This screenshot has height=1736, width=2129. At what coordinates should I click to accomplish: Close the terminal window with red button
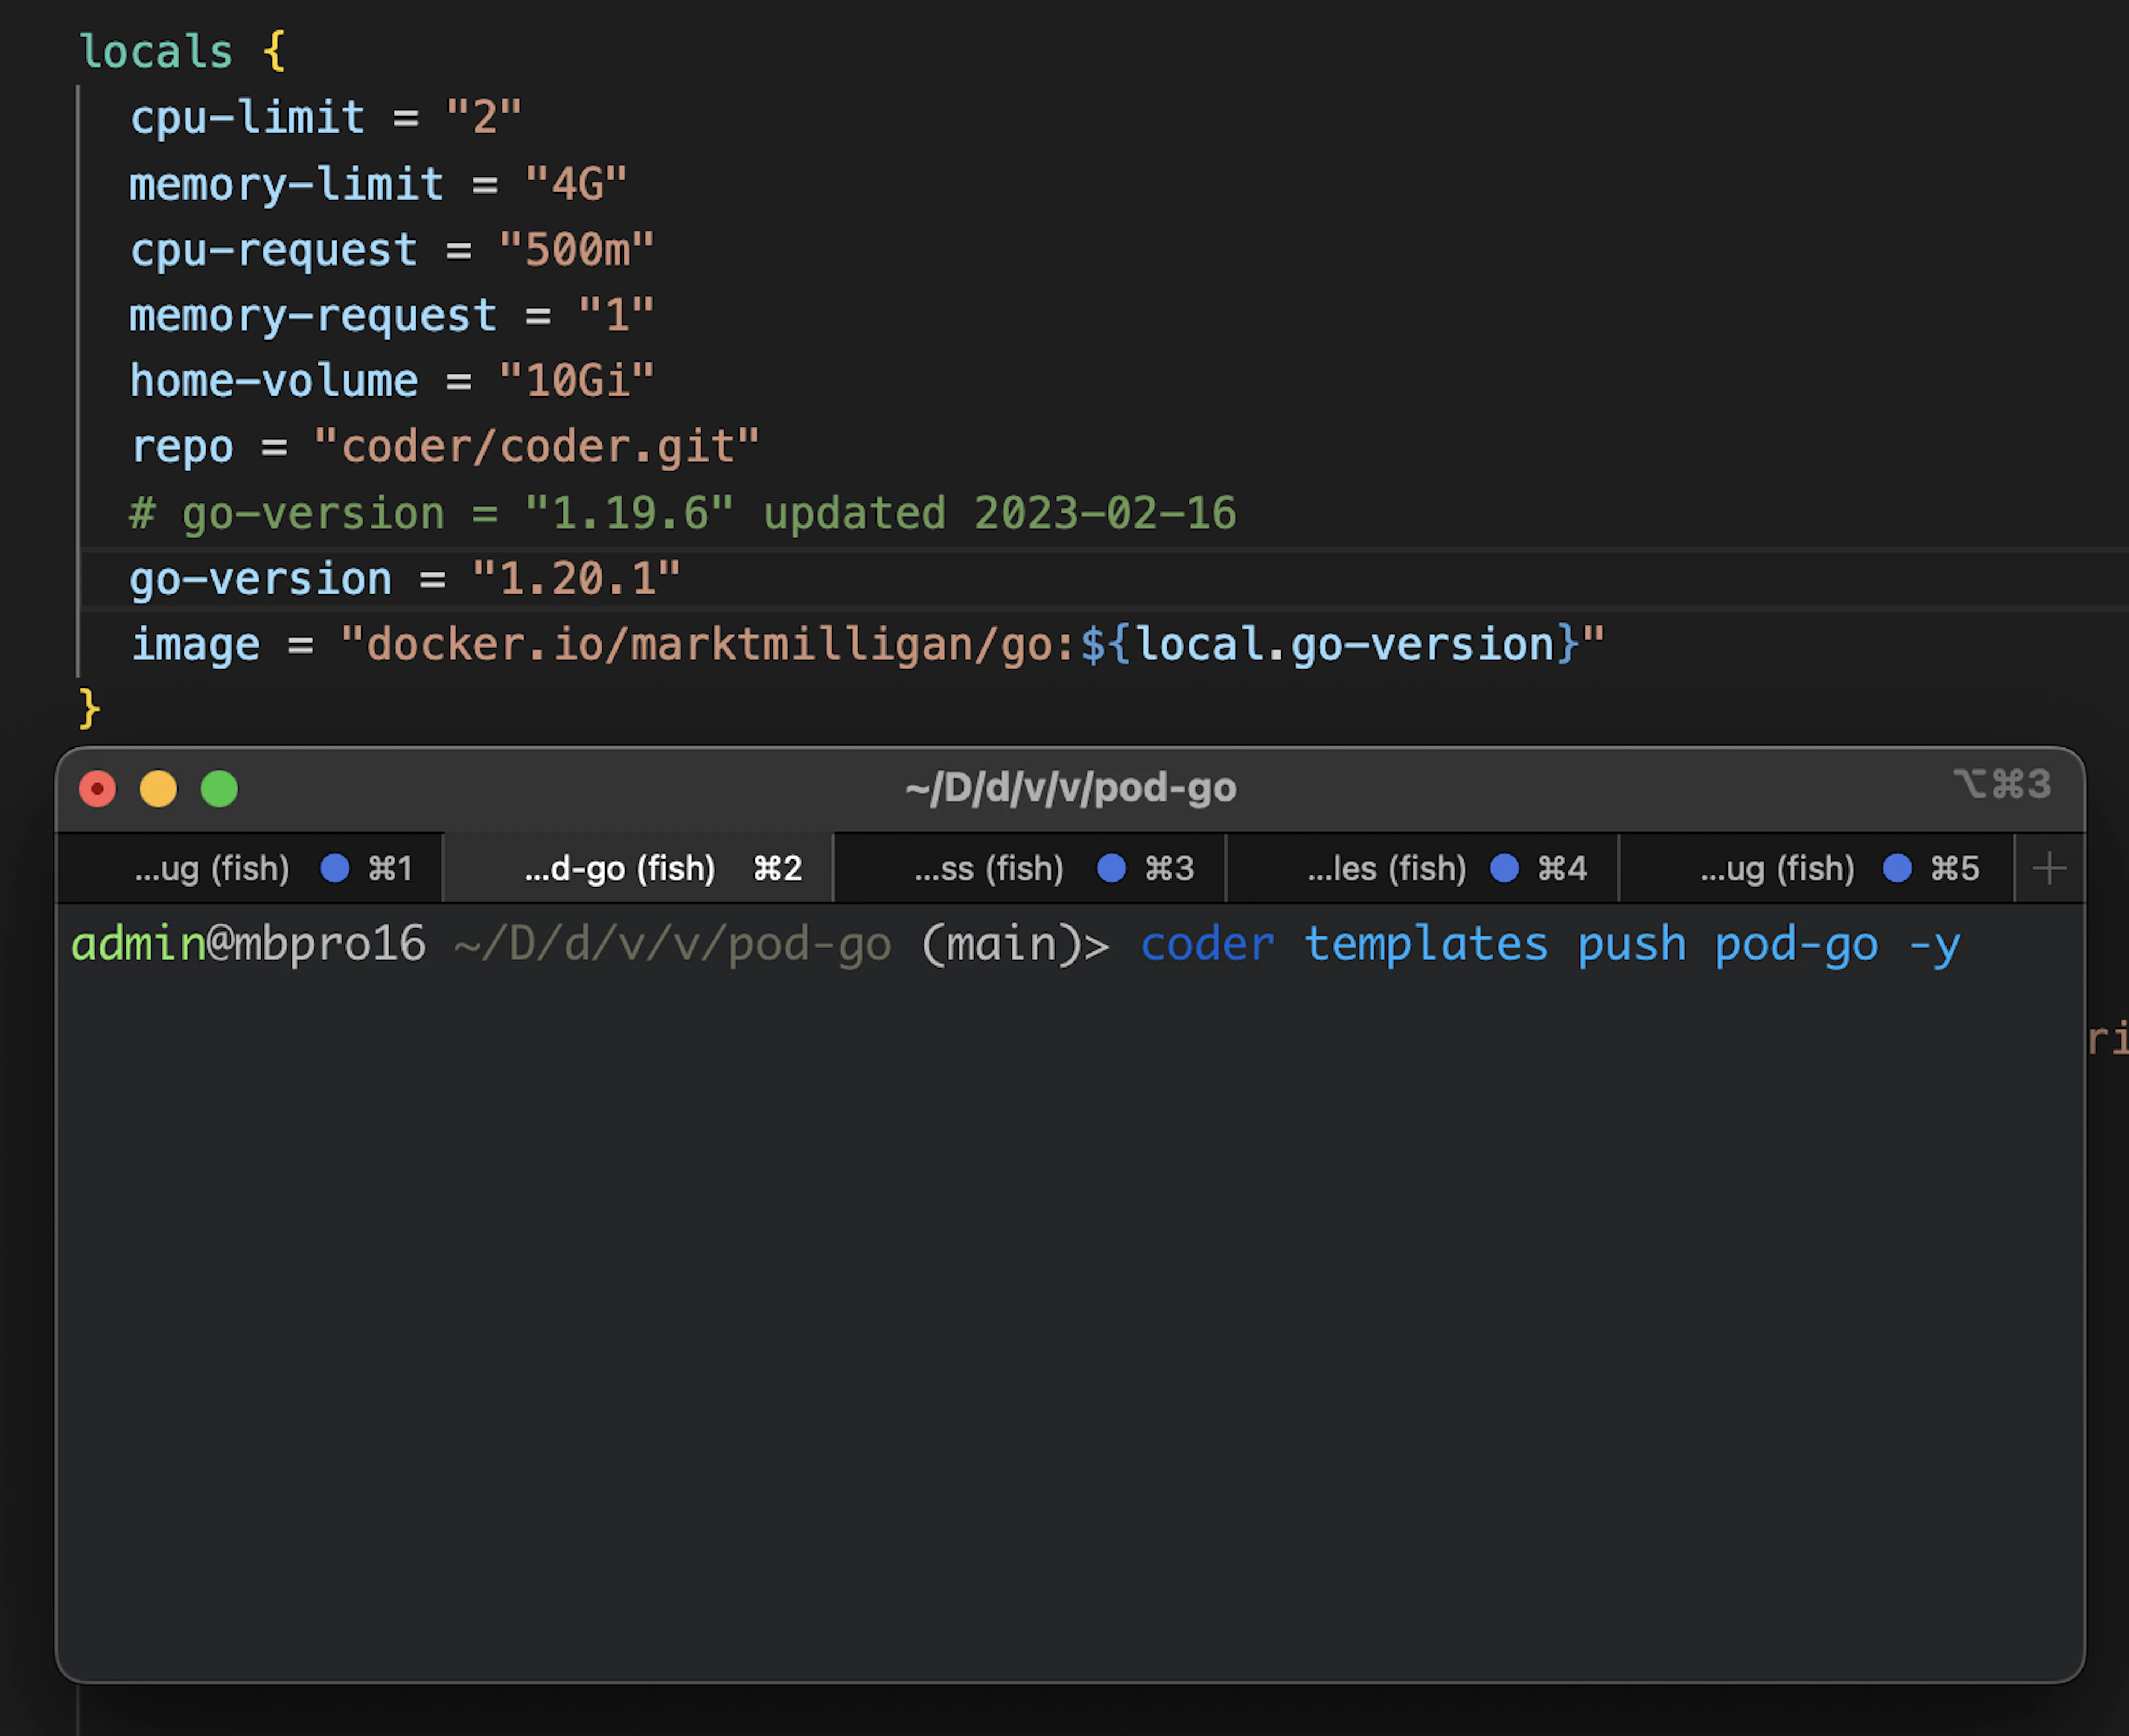point(98,788)
